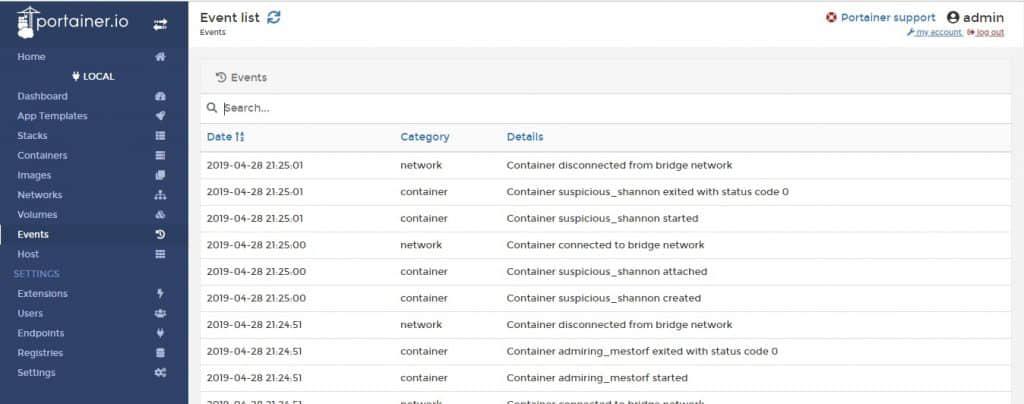
Task: Click the Registries database icon
Action: (160, 353)
